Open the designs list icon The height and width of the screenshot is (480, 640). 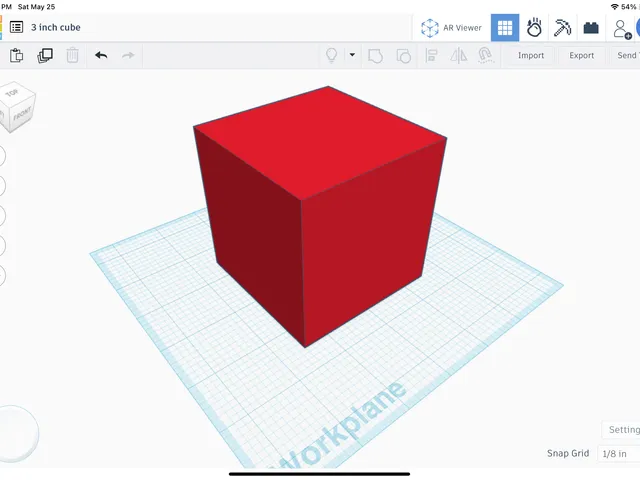16,27
